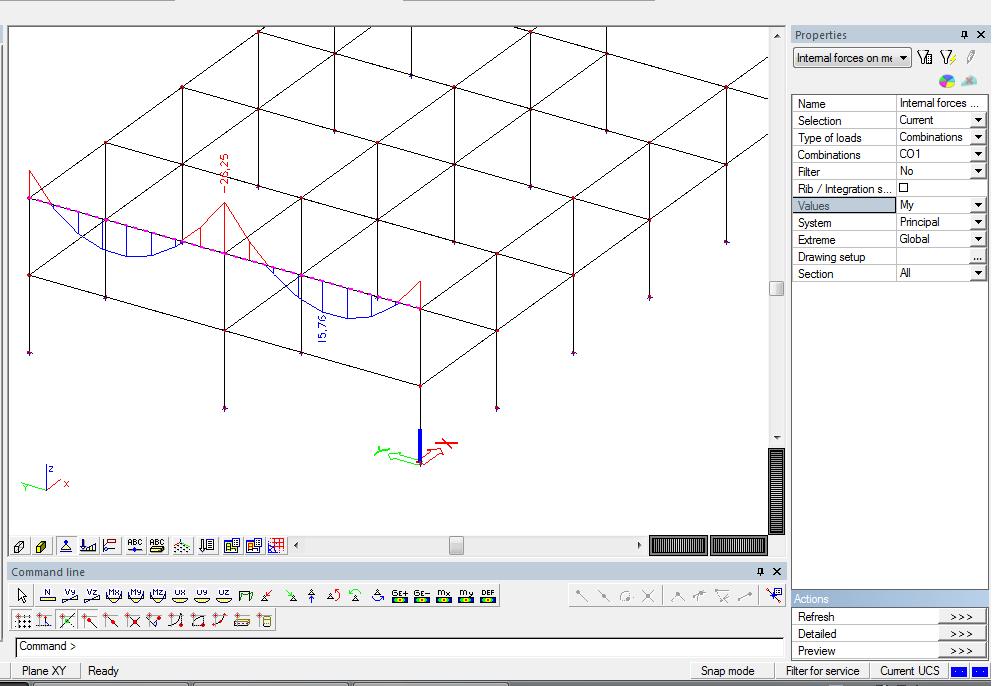Click the colorful pie chart icon in Properties
The image size is (996, 686).
click(x=946, y=81)
